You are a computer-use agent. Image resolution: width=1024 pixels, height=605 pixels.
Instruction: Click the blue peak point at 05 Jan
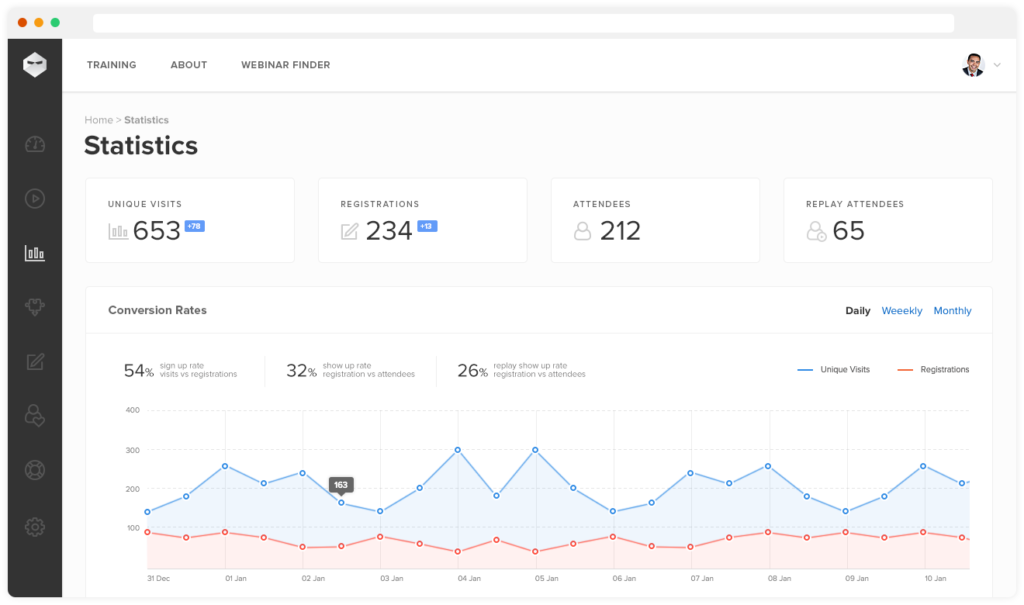coord(535,450)
